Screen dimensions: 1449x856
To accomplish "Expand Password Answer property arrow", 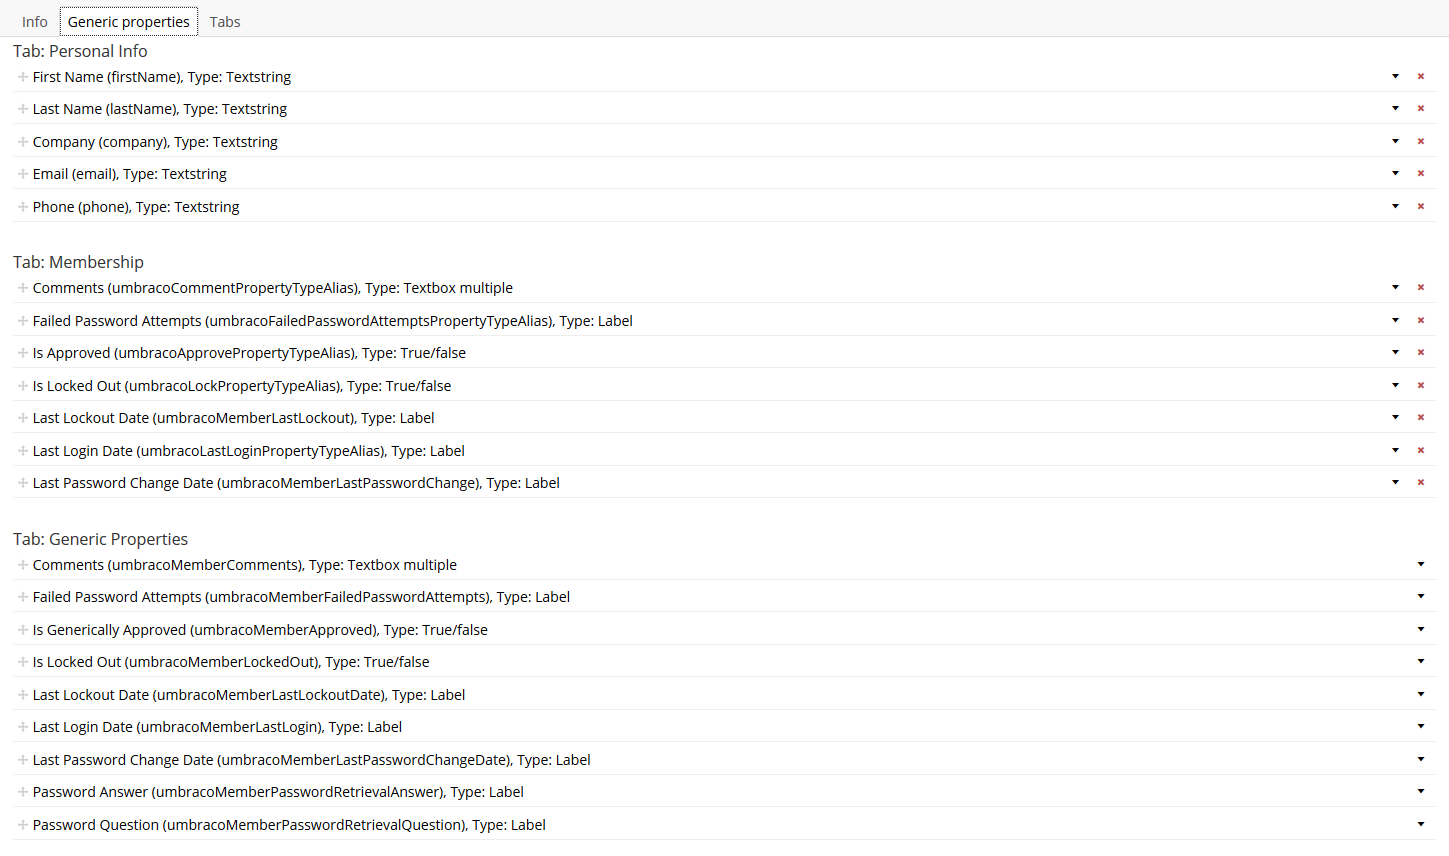I will 1420,791.
